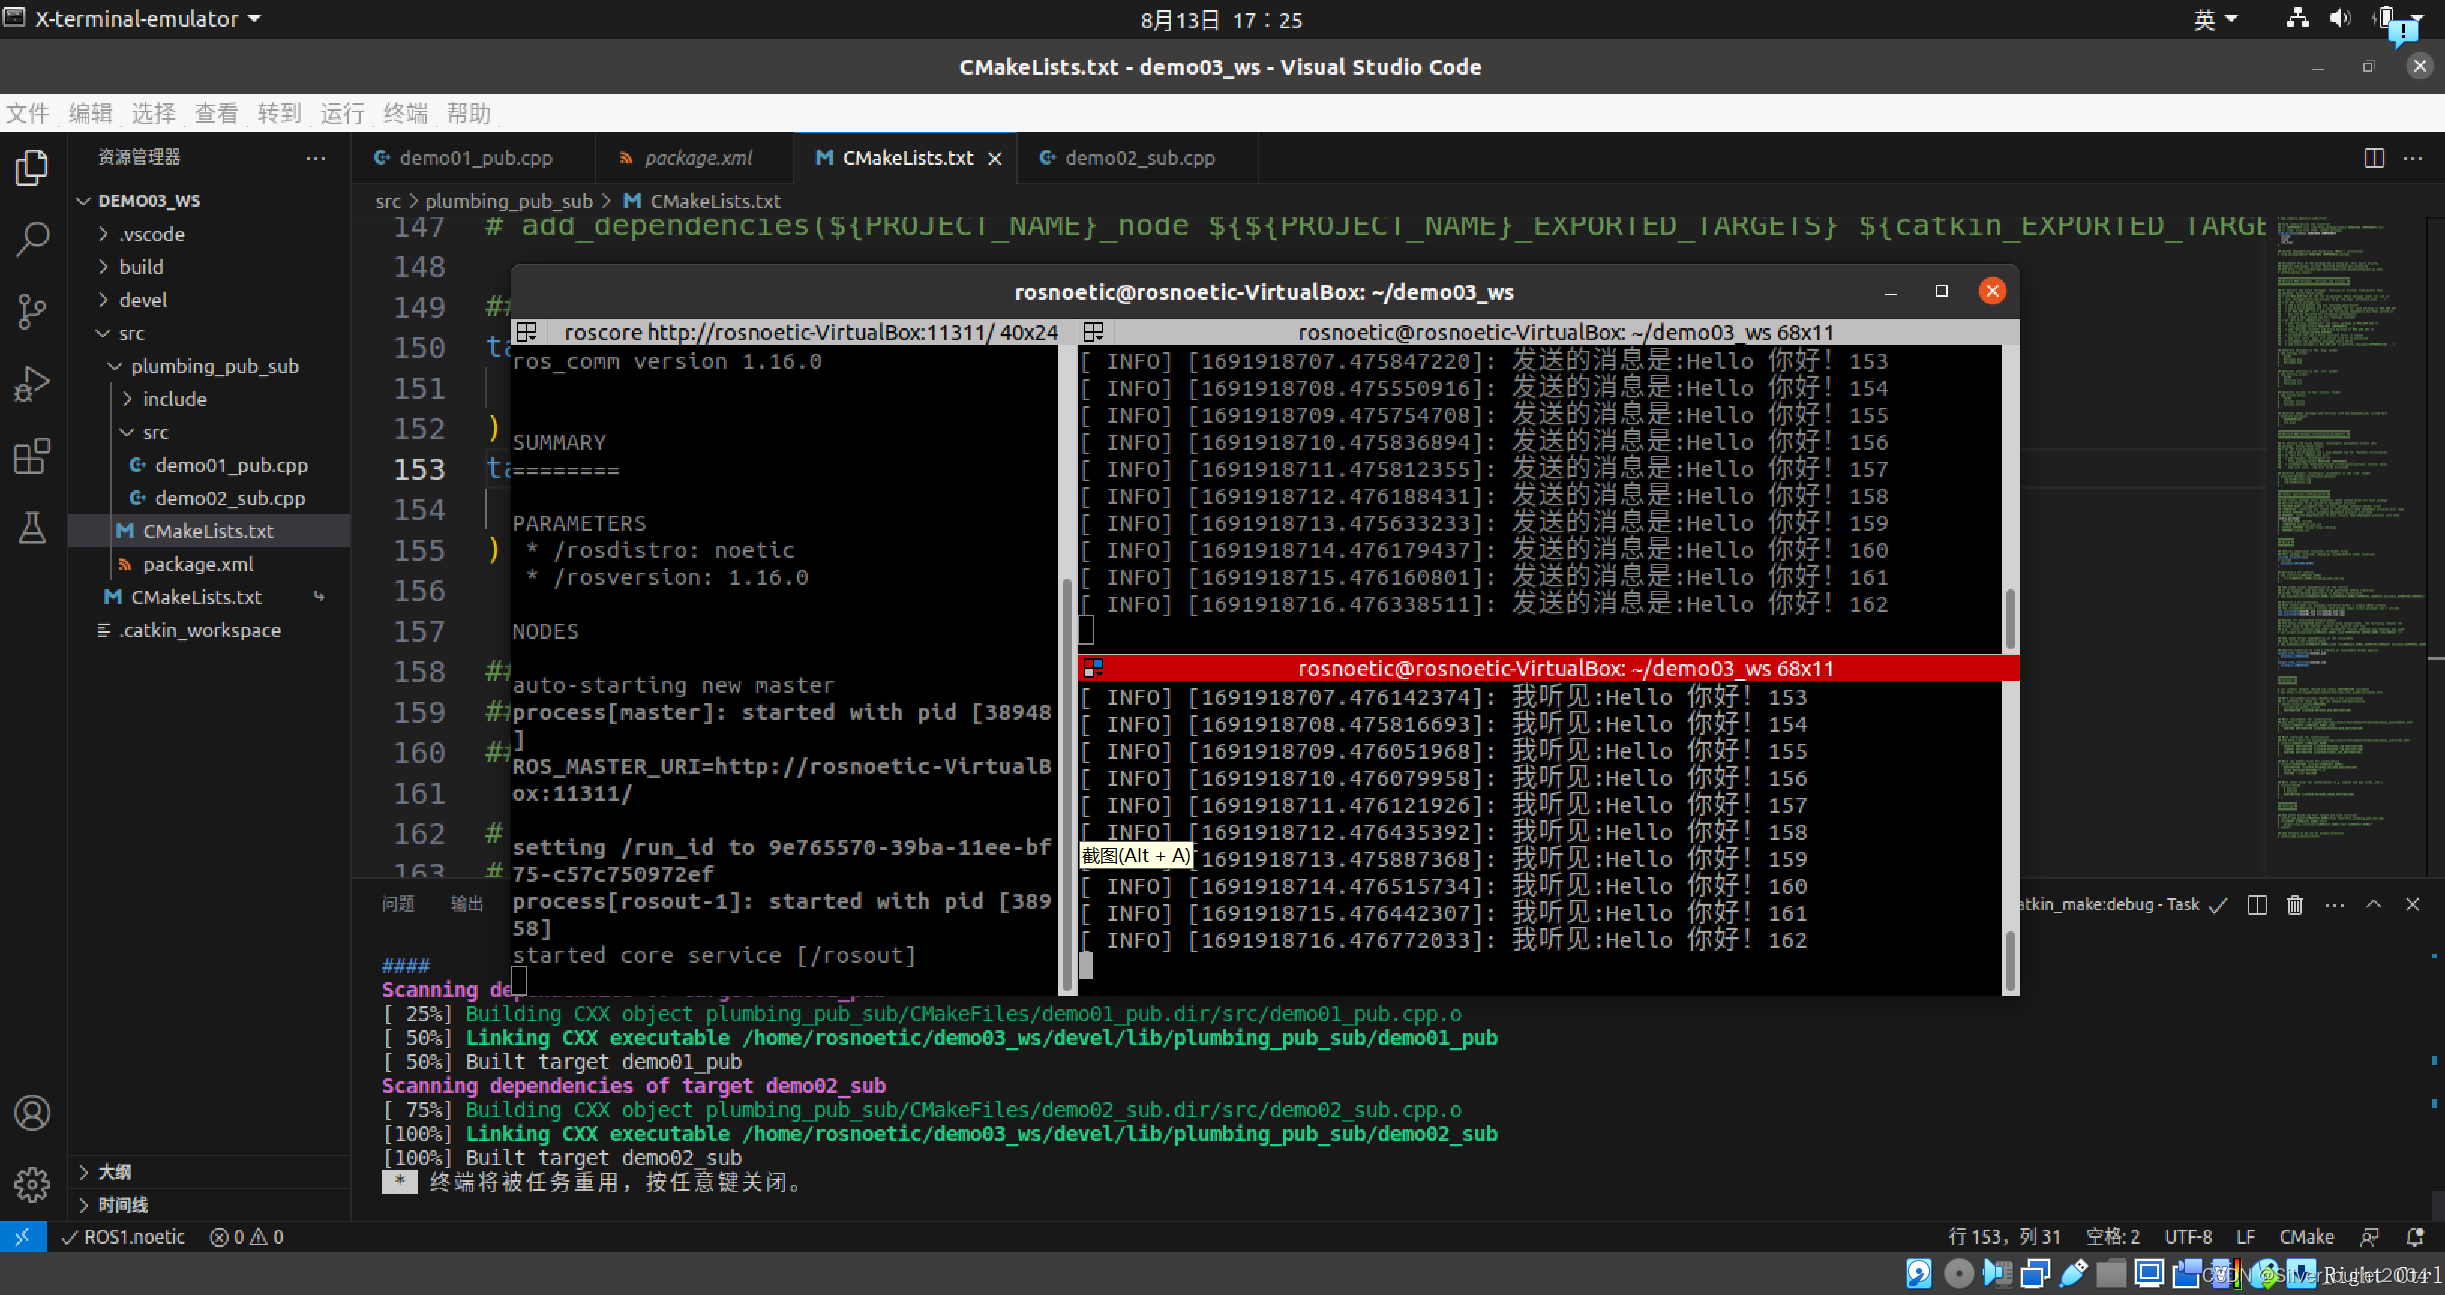Open the Extensions view

click(32, 457)
